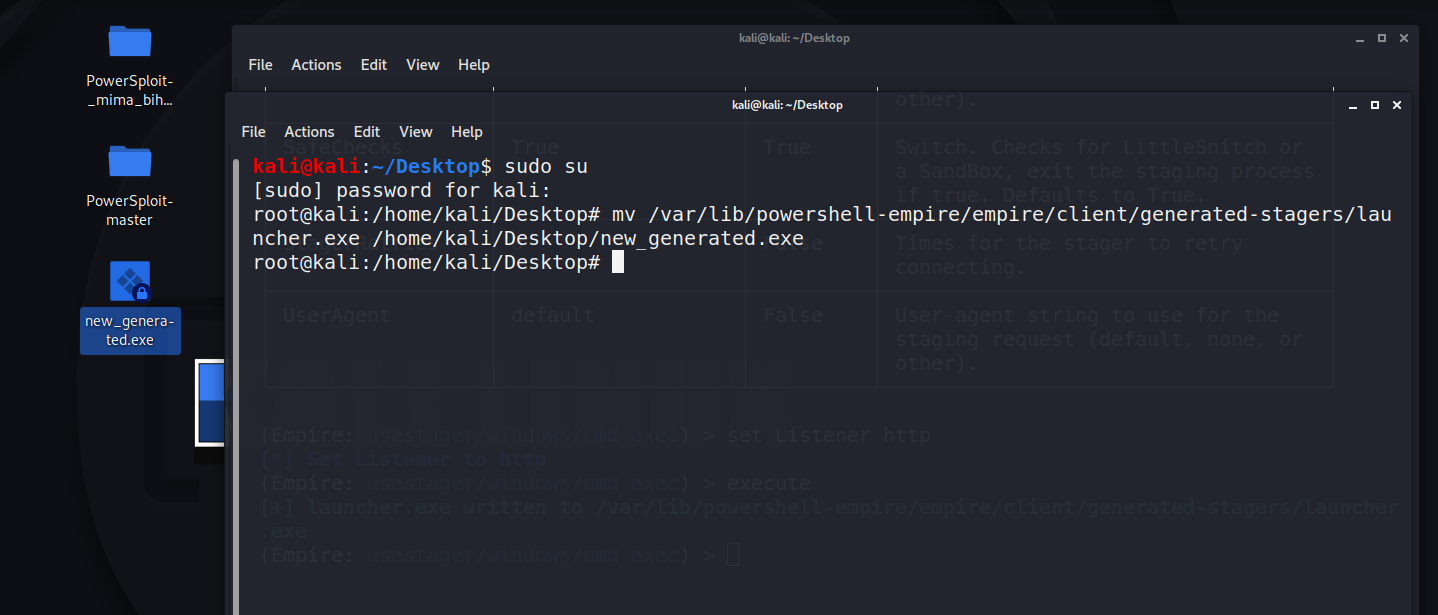Open the Edit menu of the front terminal
Viewport: 1438px width, 615px height.
point(366,131)
